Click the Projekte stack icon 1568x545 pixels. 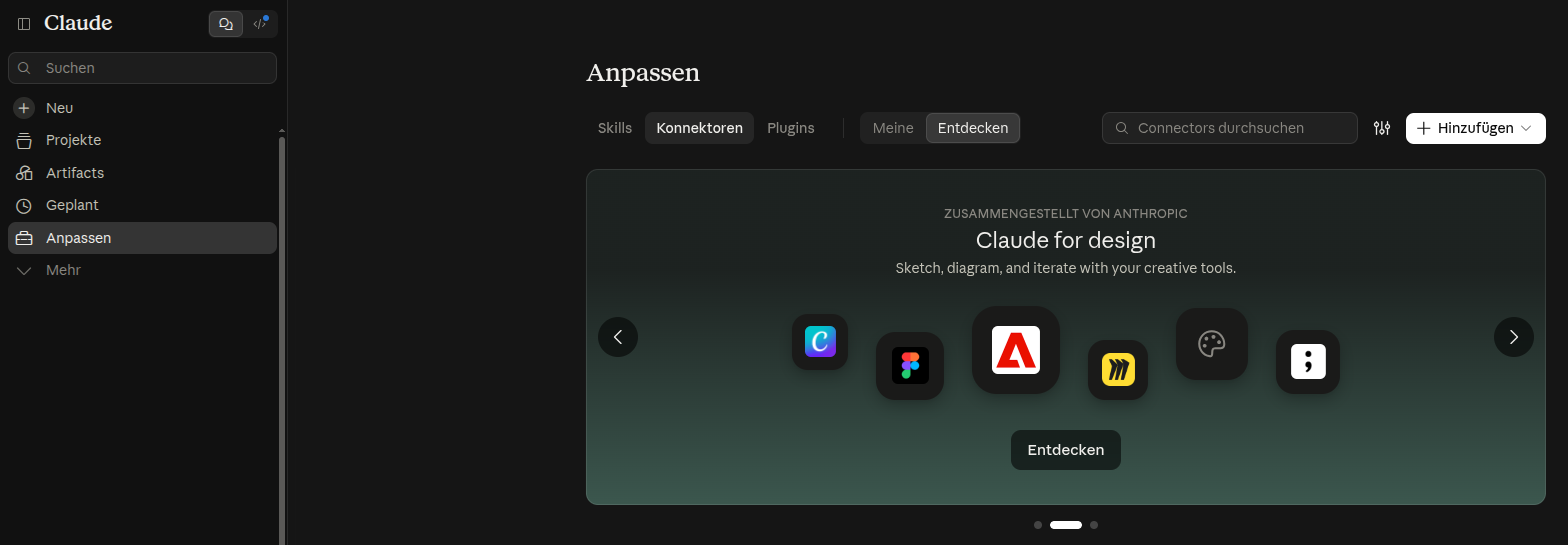25,140
